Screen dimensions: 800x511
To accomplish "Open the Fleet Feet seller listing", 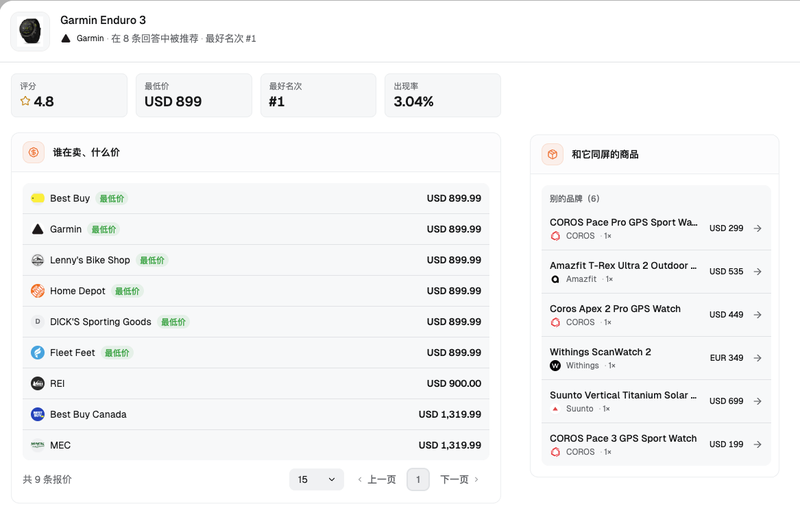I will pos(256,352).
